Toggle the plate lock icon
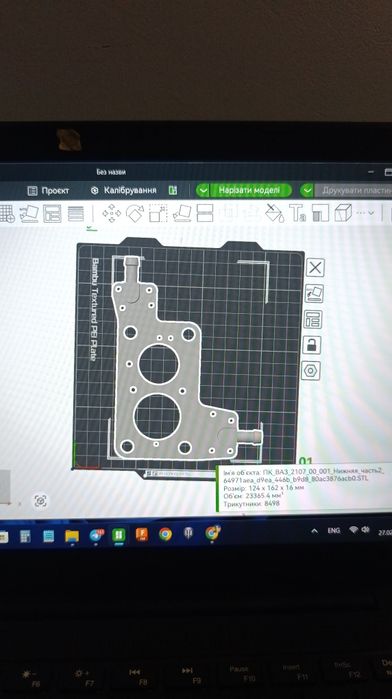Screen dimensions: 392x699 (x=312, y=345)
